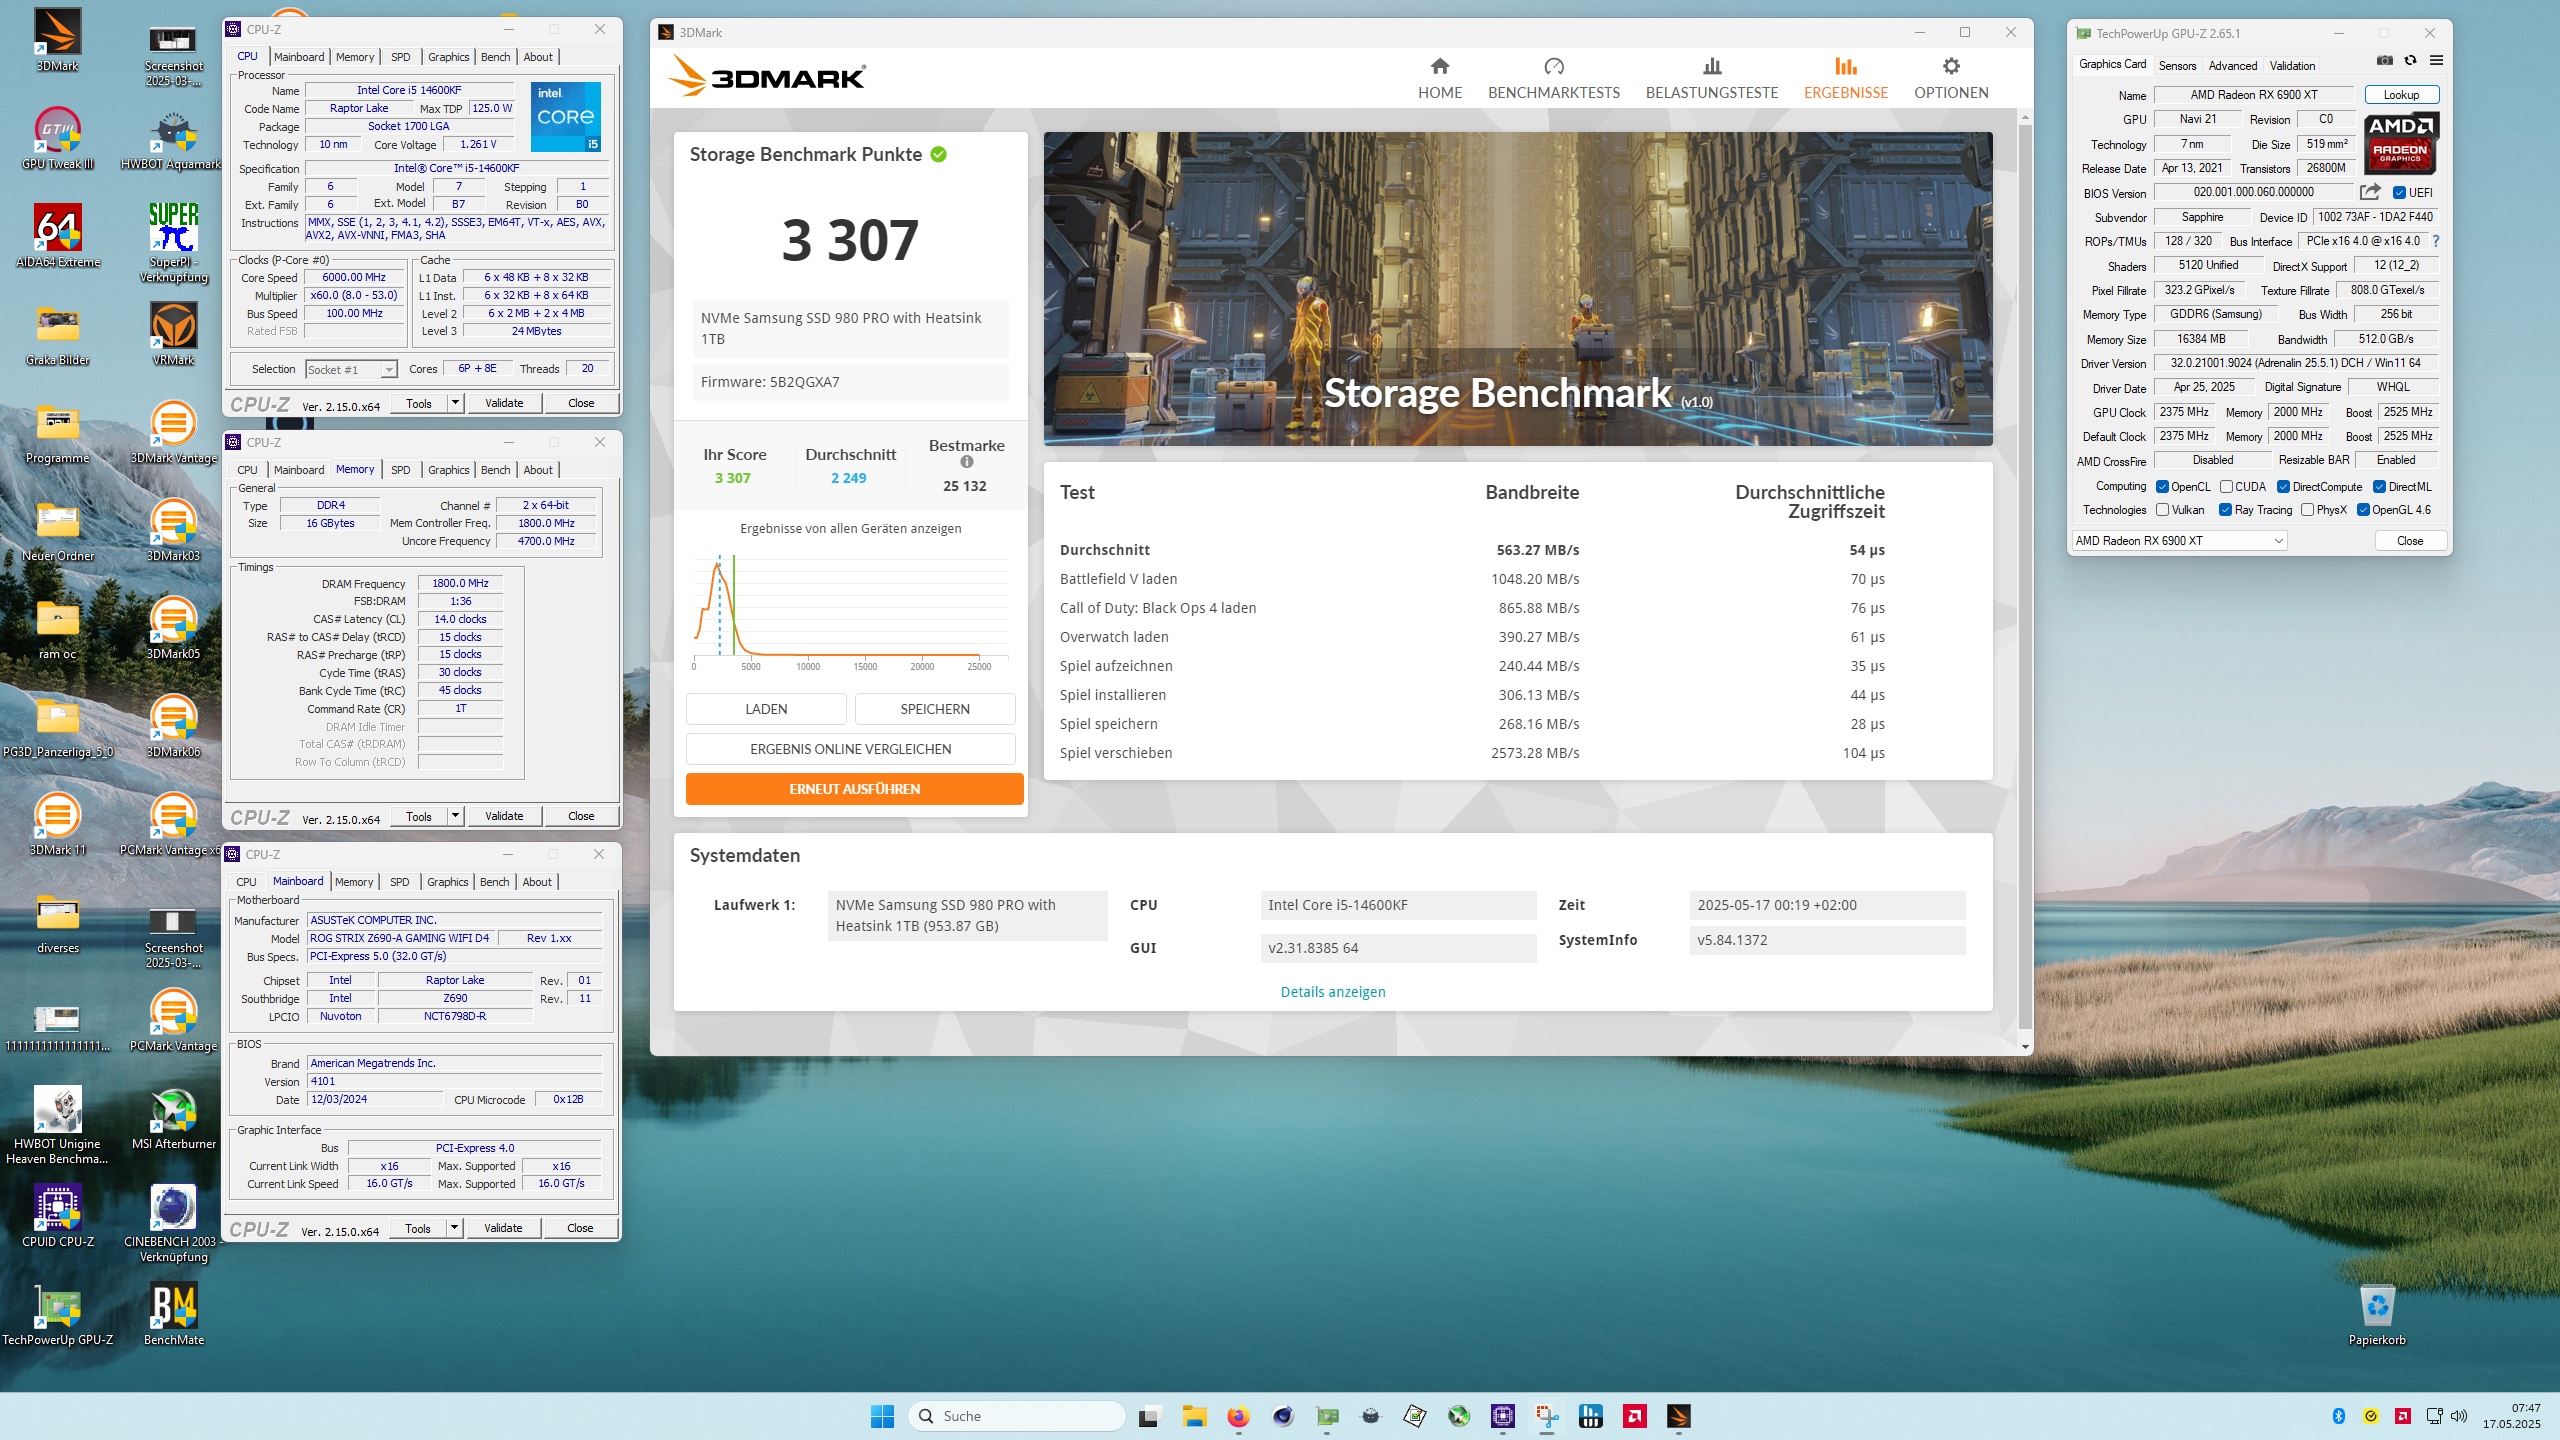This screenshot has width=2560, height=1440.
Task: Toggle OpenCL checkbox in GPU-Z
Action: 2163,487
